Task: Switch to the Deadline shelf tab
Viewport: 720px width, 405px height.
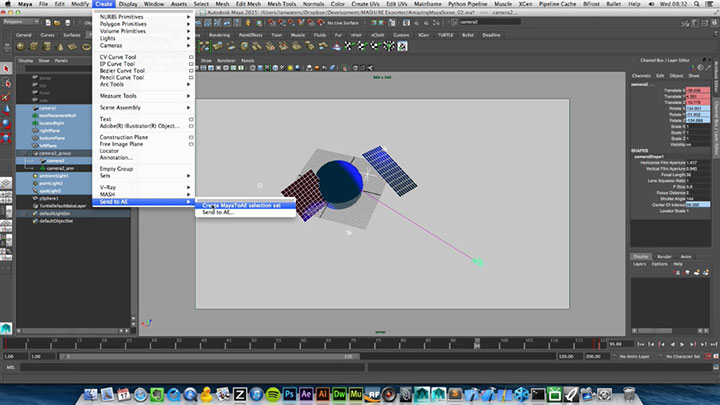Action: point(491,35)
